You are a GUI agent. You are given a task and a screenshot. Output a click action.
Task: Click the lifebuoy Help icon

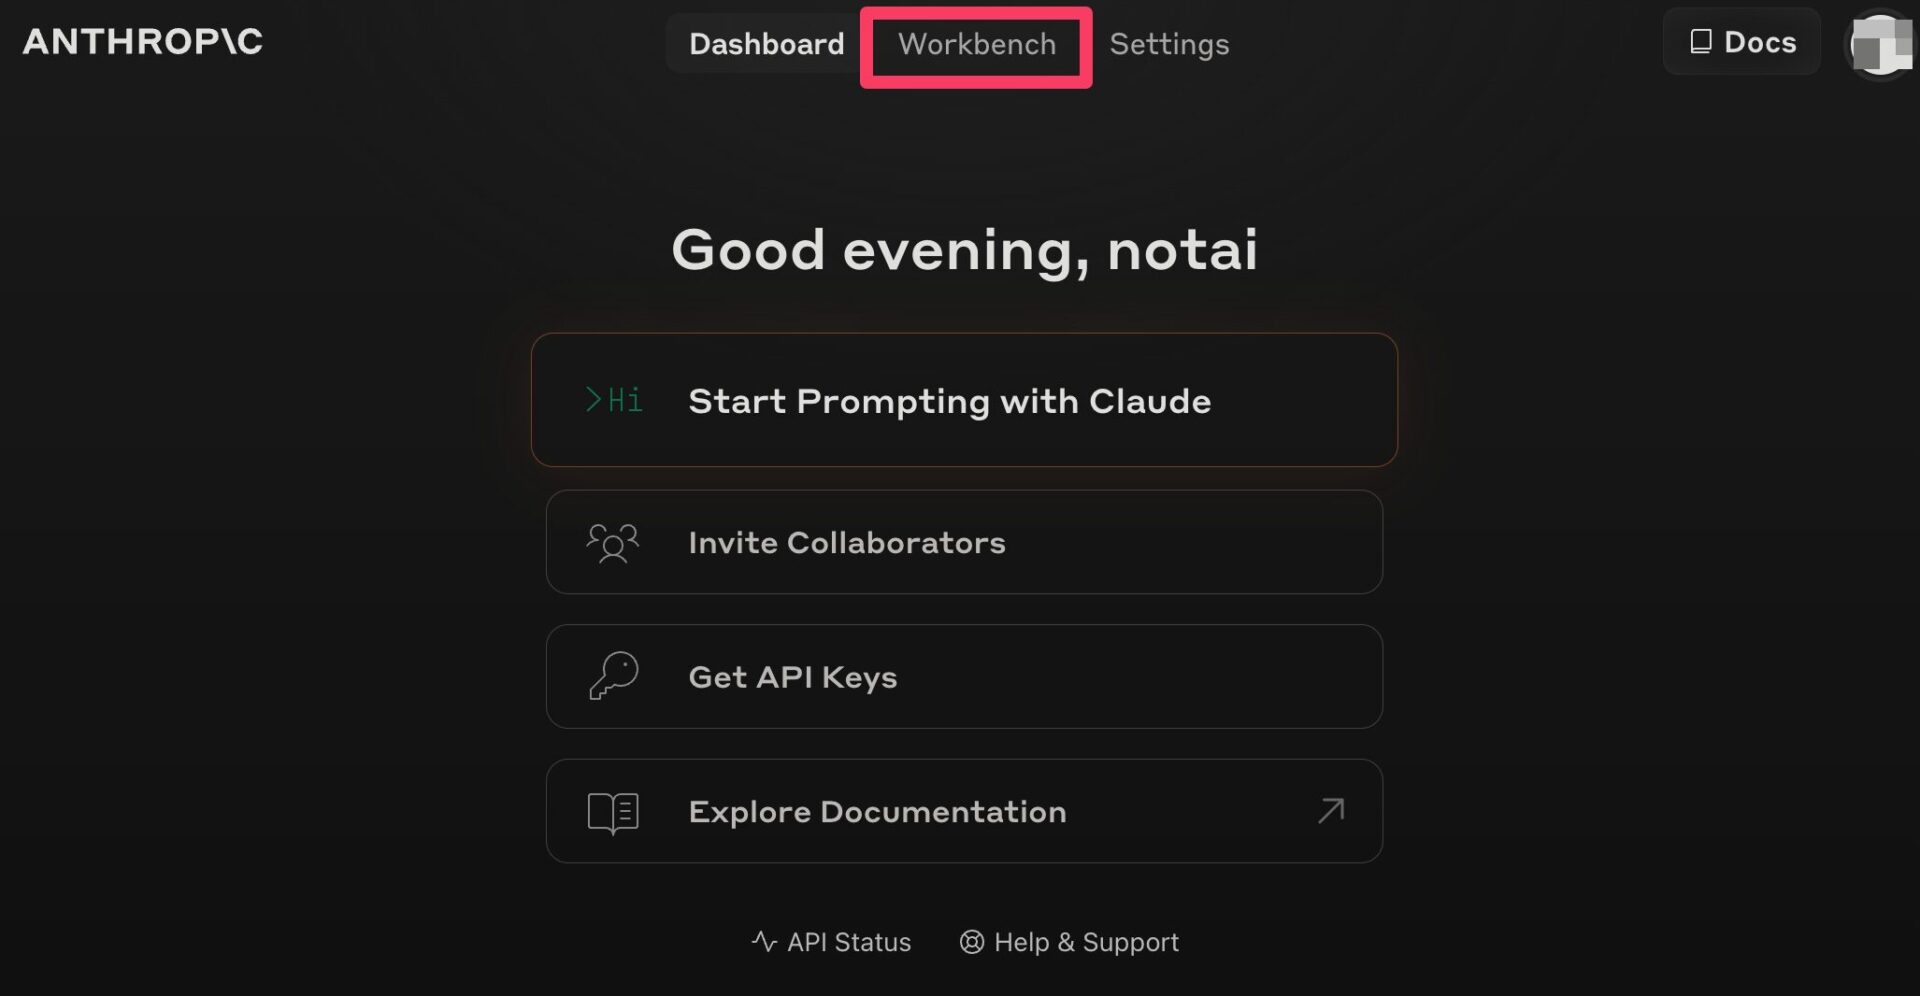[x=971, y=942]
